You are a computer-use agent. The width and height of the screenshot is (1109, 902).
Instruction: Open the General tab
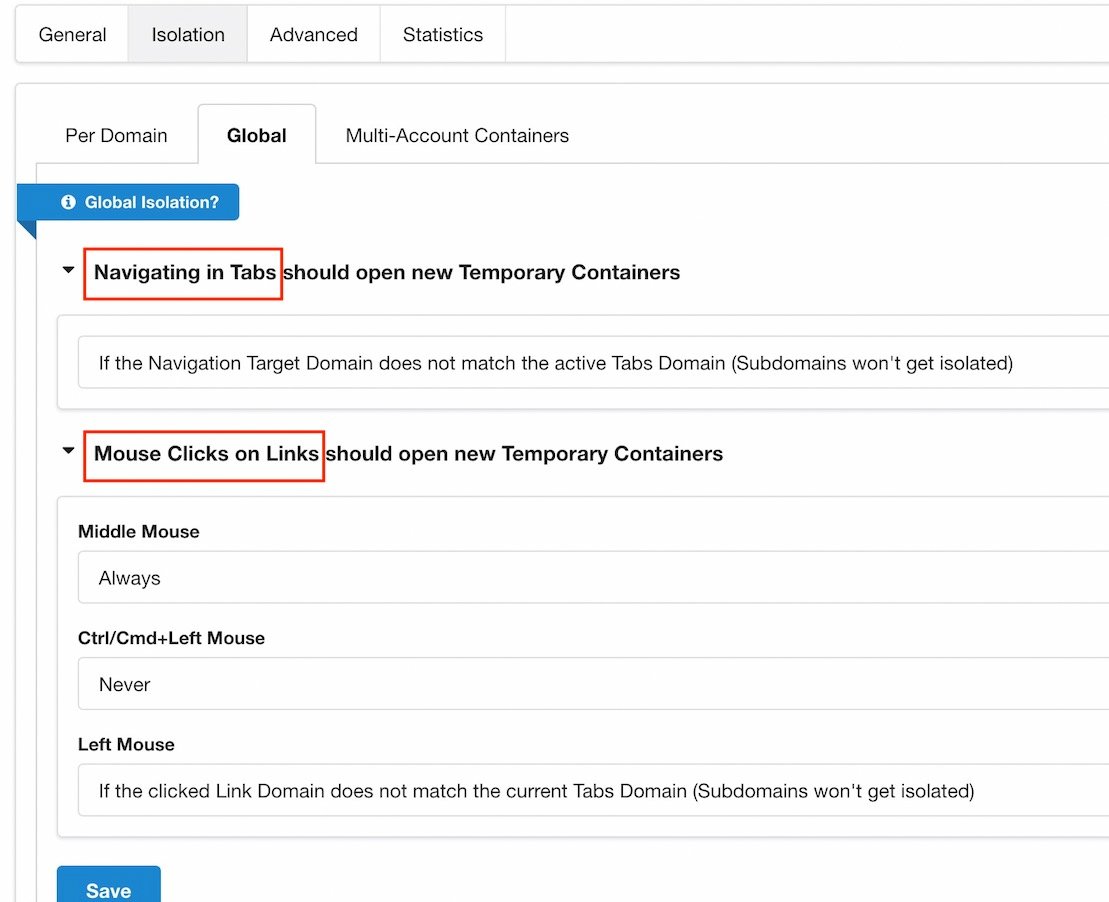click(x=72, y=35)
